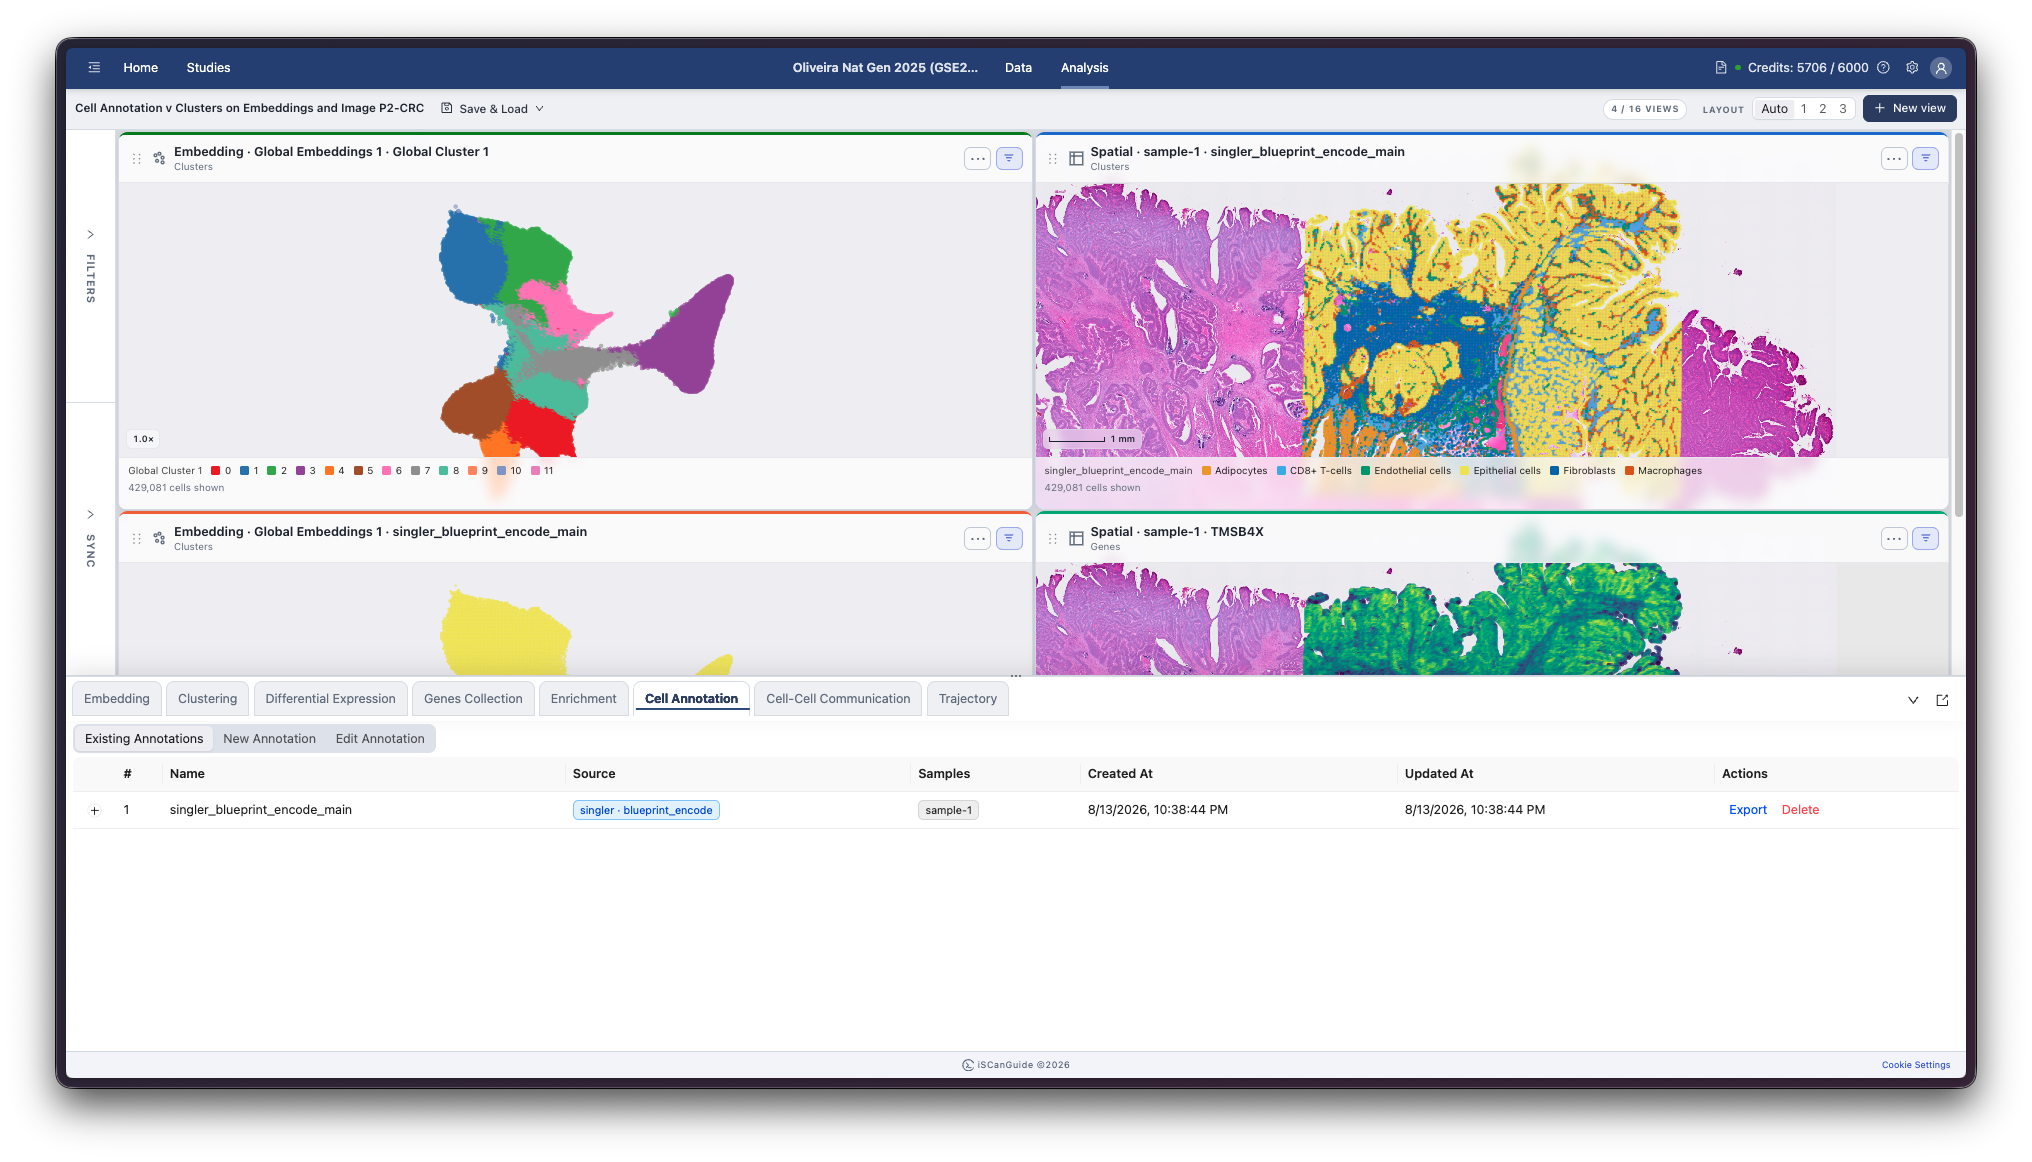Open the sidebar menu icon beside Home
The image size is (2032, 1162).
[x=94, y=68]
